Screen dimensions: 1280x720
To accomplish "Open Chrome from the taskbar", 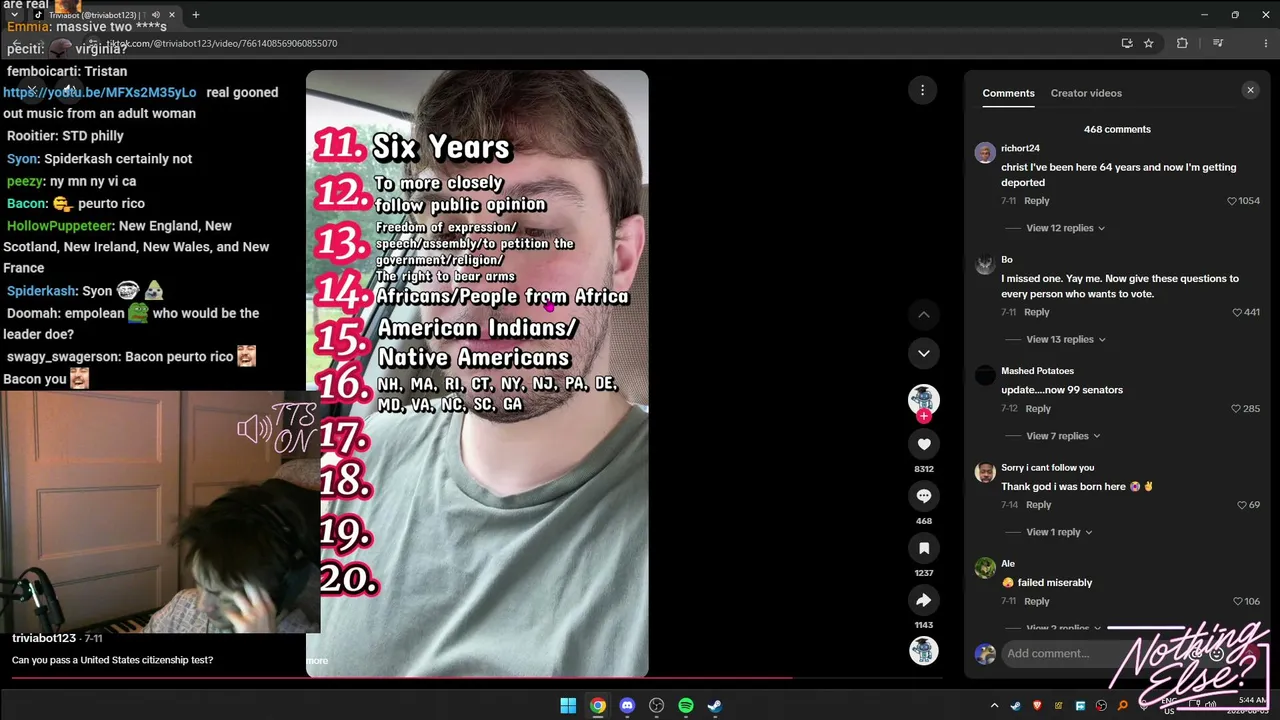I will (x=597, y=706).
